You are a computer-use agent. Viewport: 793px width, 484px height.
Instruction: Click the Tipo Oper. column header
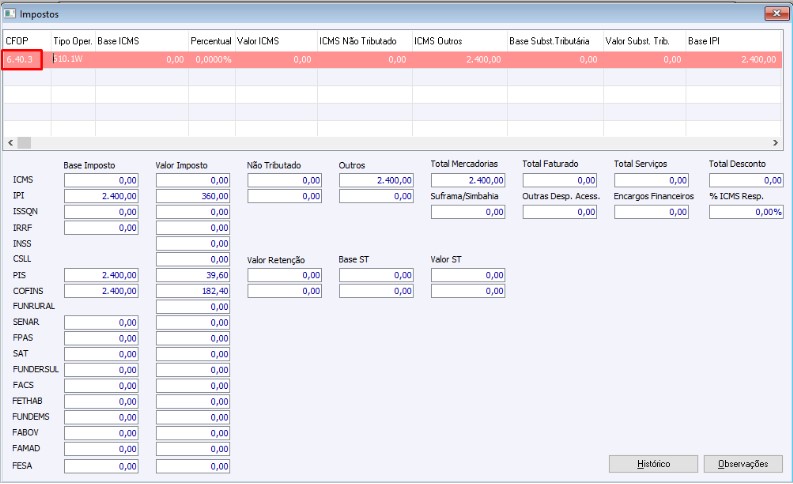pos(73,41)
